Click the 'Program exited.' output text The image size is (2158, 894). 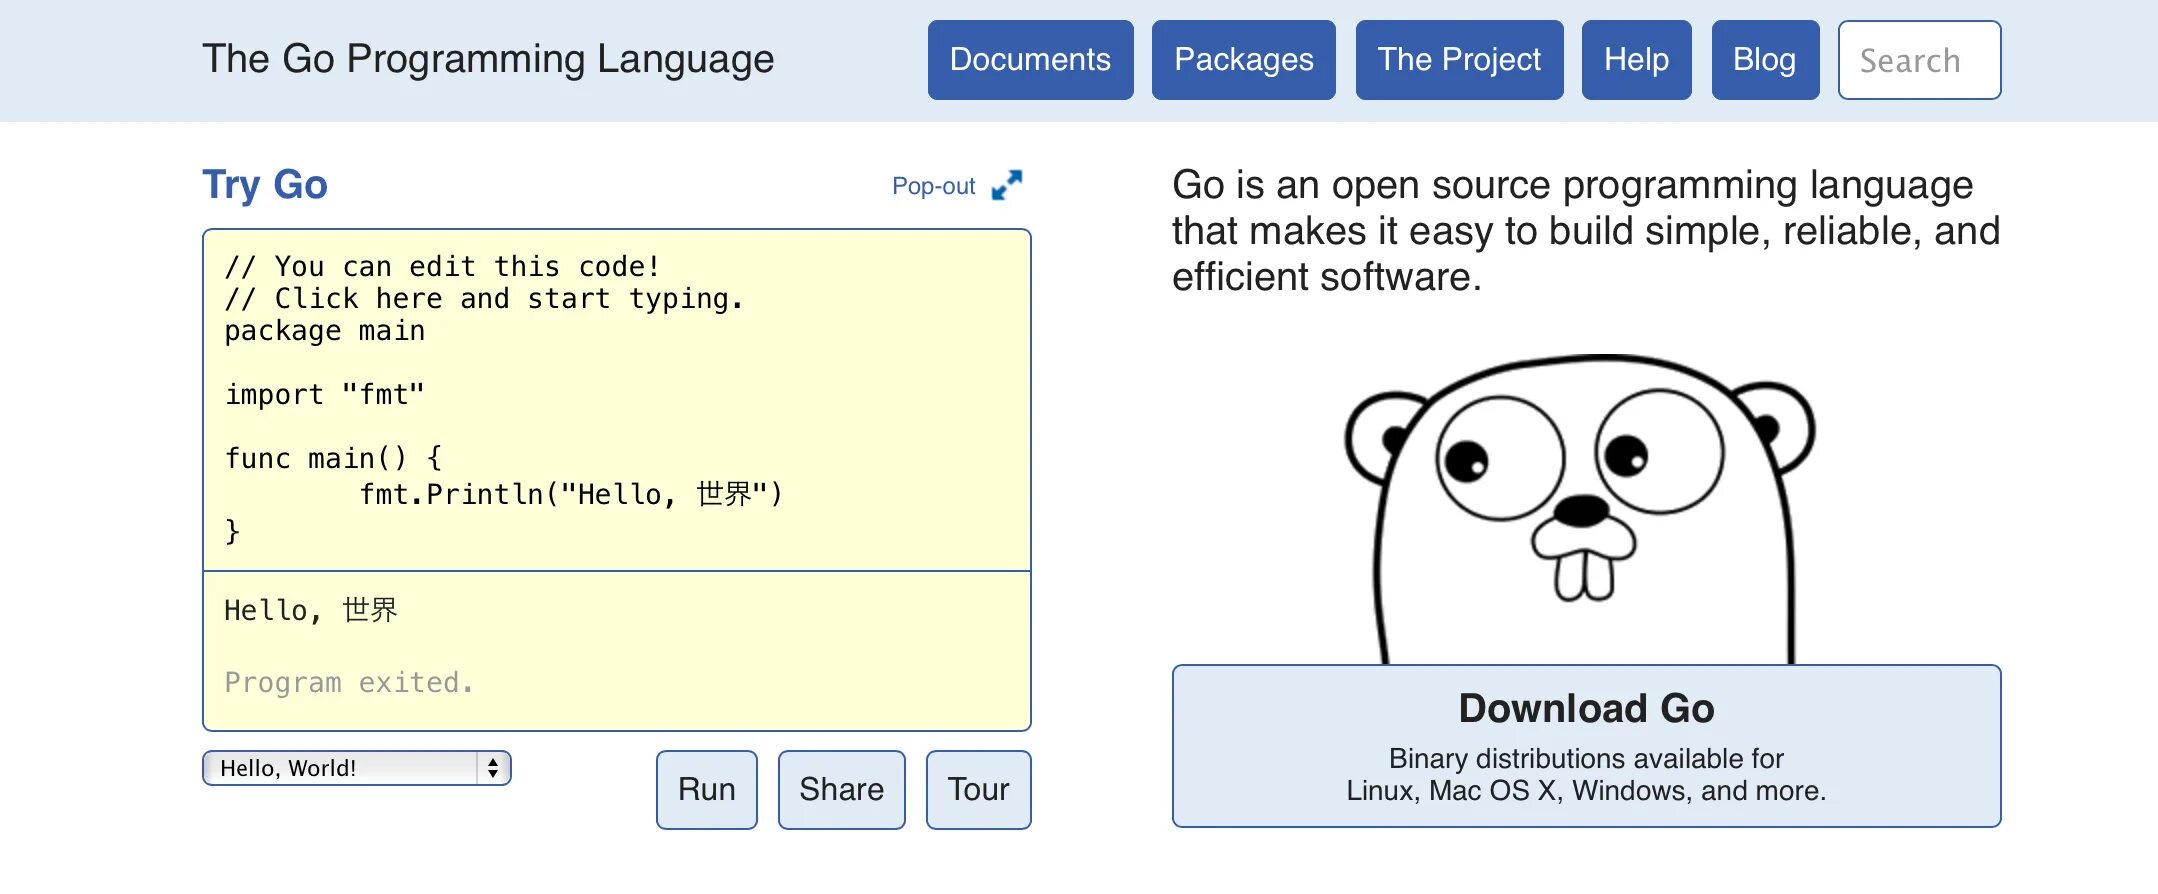coord(349,683)
